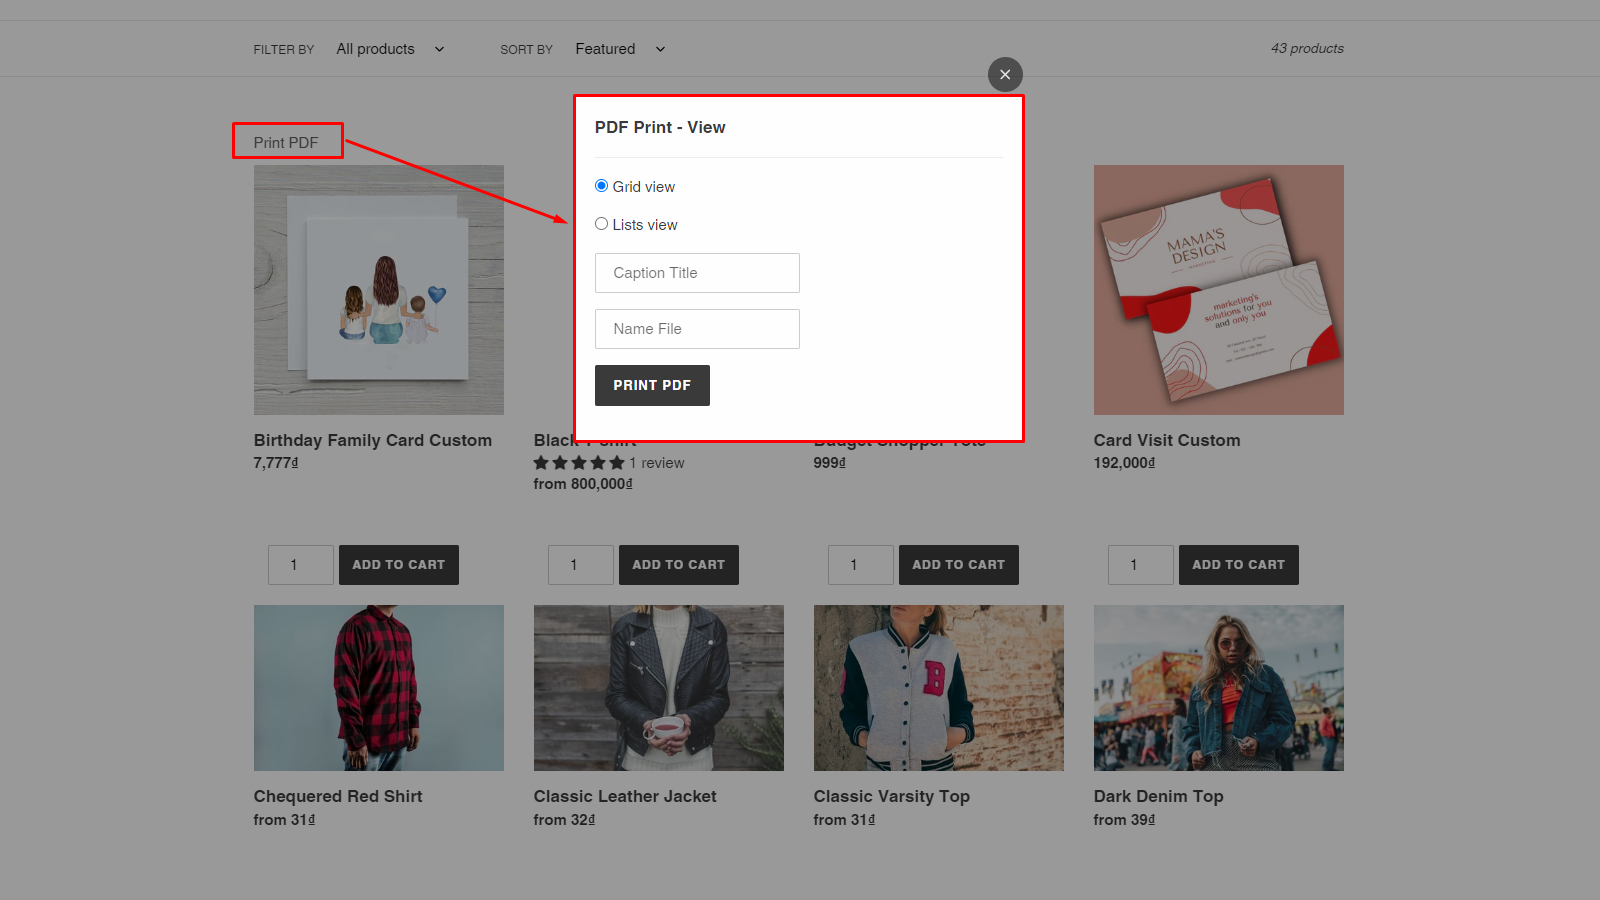
Task: Click the Name File input field
Action: point(697,328)
